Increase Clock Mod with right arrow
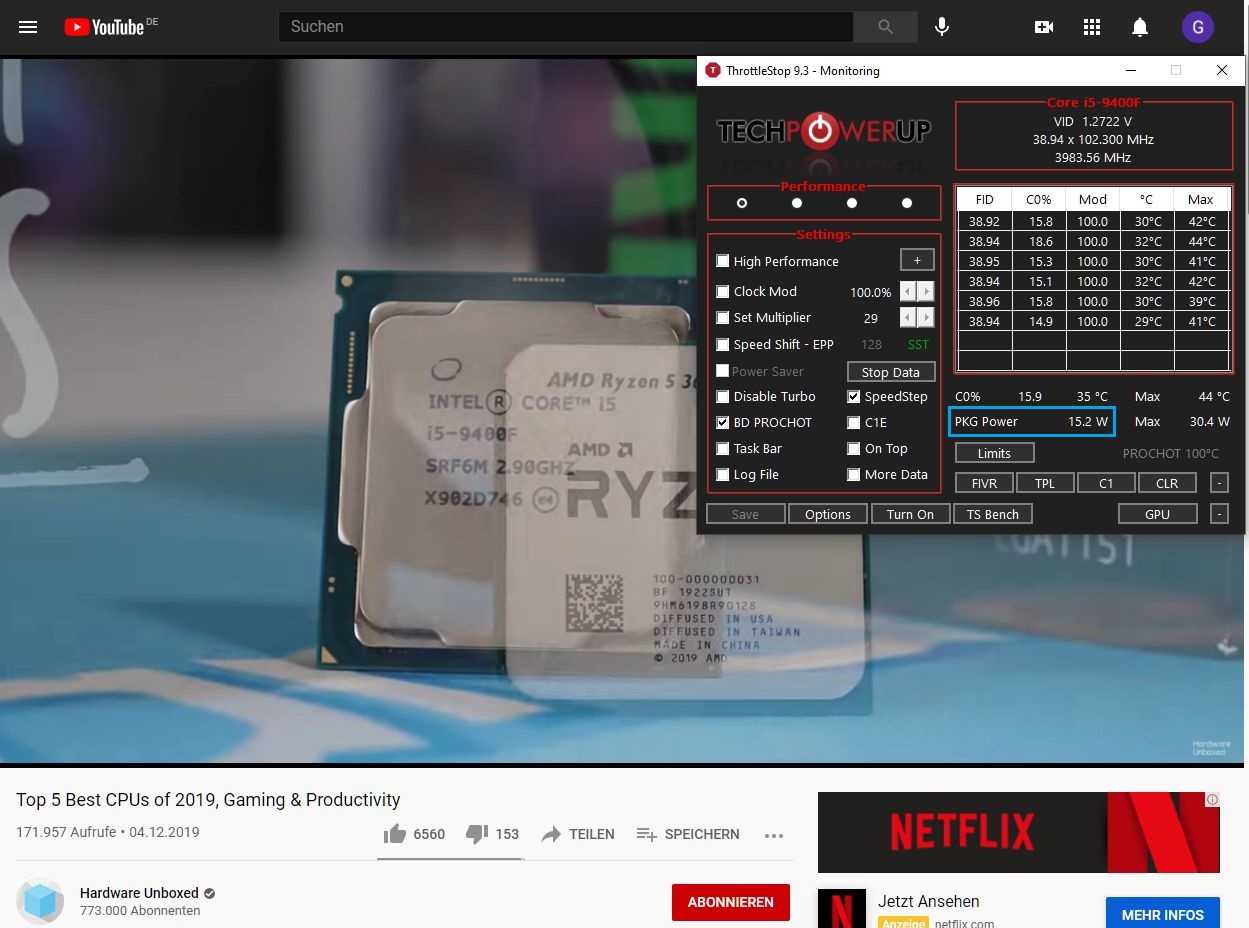 [926, 291]
